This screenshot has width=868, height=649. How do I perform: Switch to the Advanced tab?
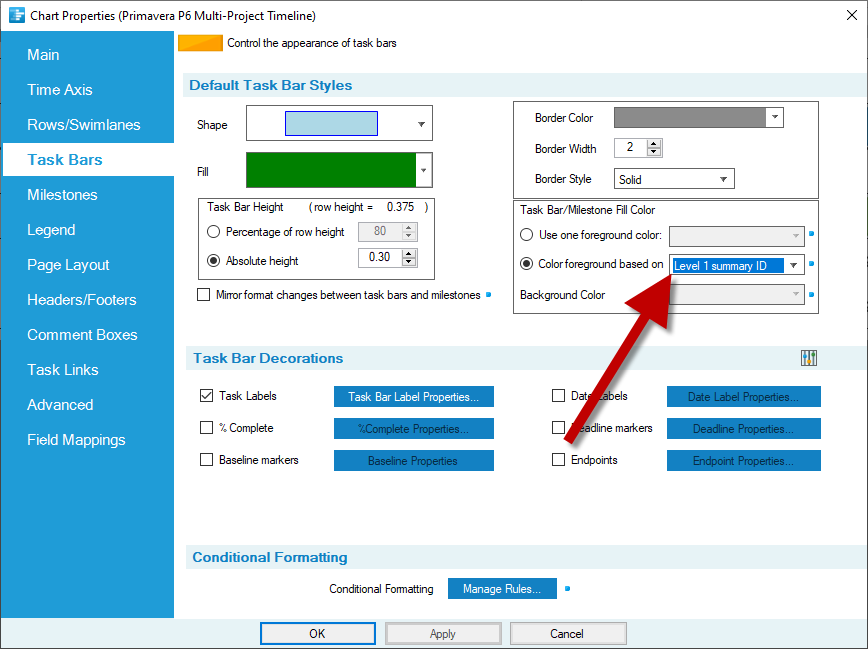coord(60,404)
